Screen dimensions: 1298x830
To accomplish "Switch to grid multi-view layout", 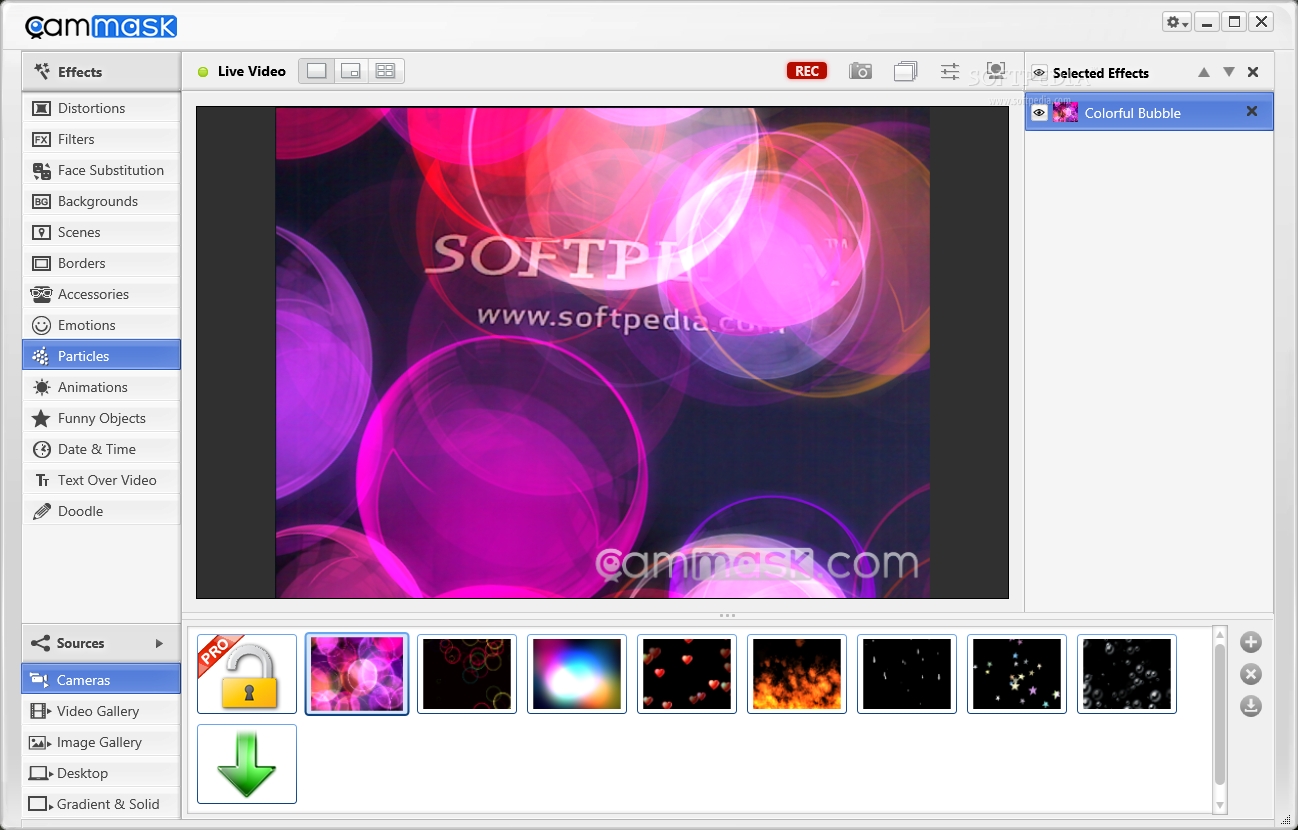I will click(x=386, y=71).
